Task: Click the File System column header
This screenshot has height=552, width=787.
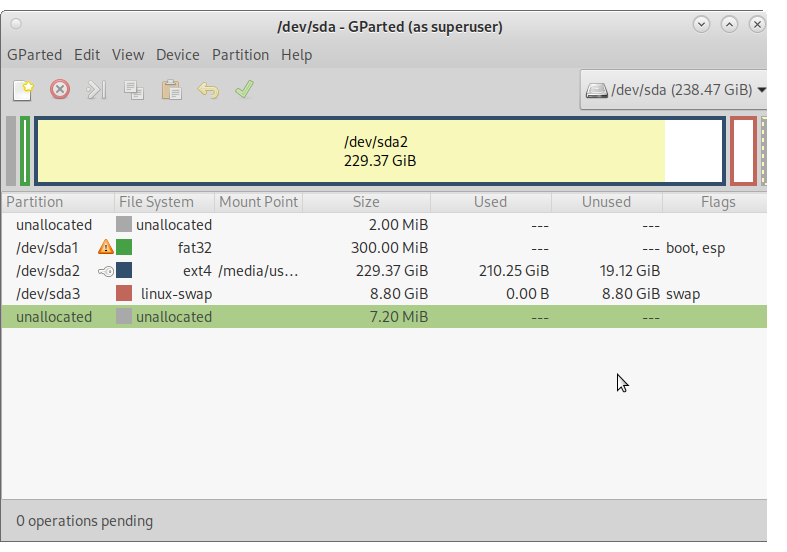Action: 156,202
